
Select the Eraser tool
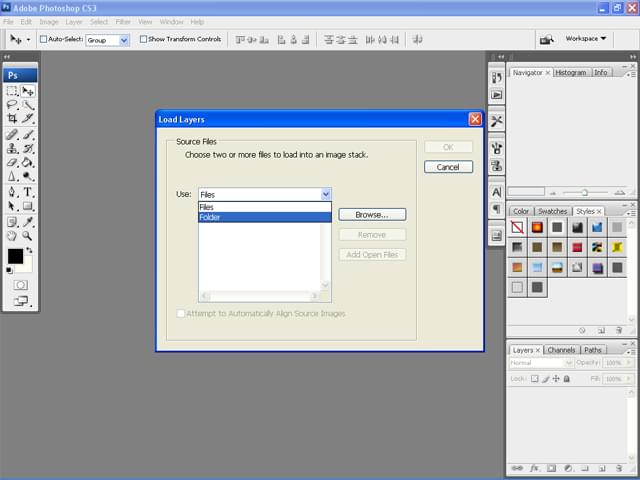click(12, 162)
